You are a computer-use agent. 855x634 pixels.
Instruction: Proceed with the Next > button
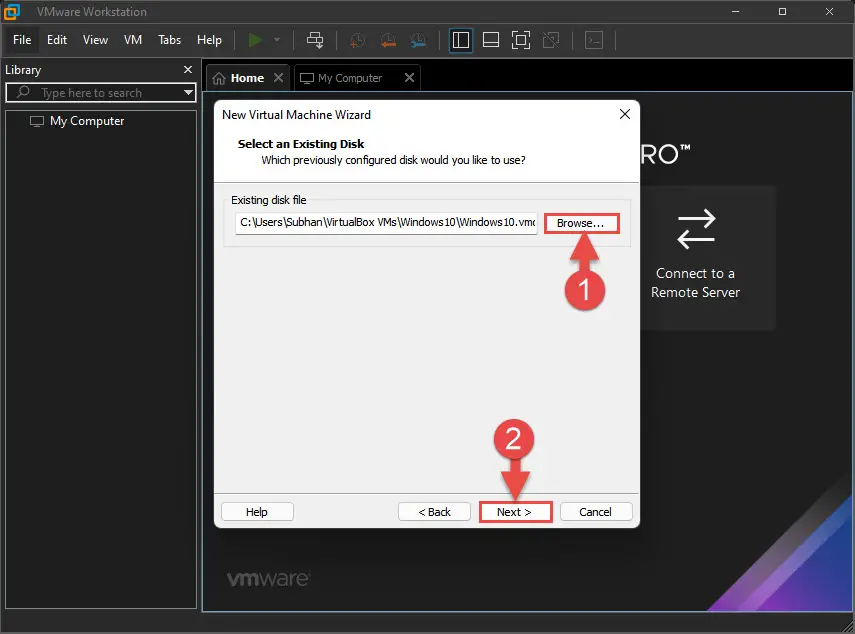click(x=515, y=512)
